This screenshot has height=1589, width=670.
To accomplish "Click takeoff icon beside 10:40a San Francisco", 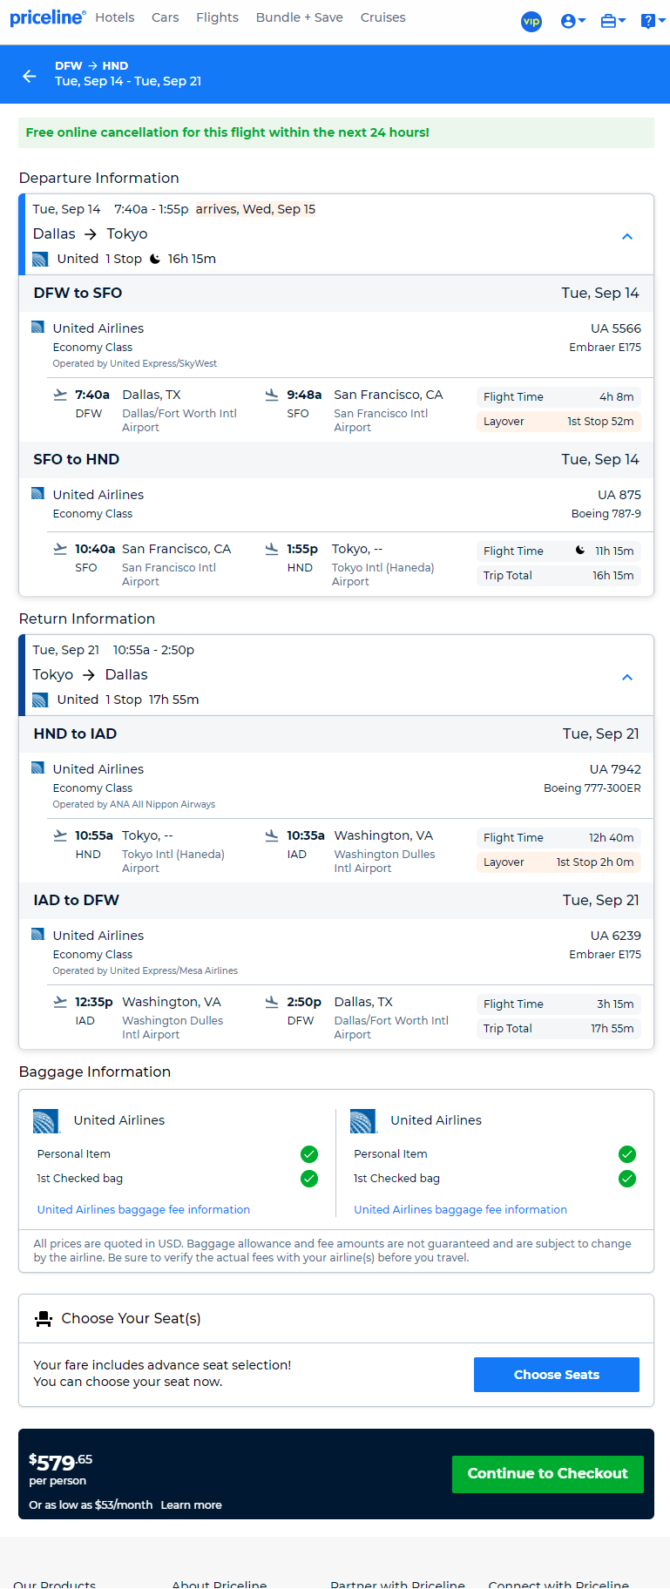I will 60,549.
